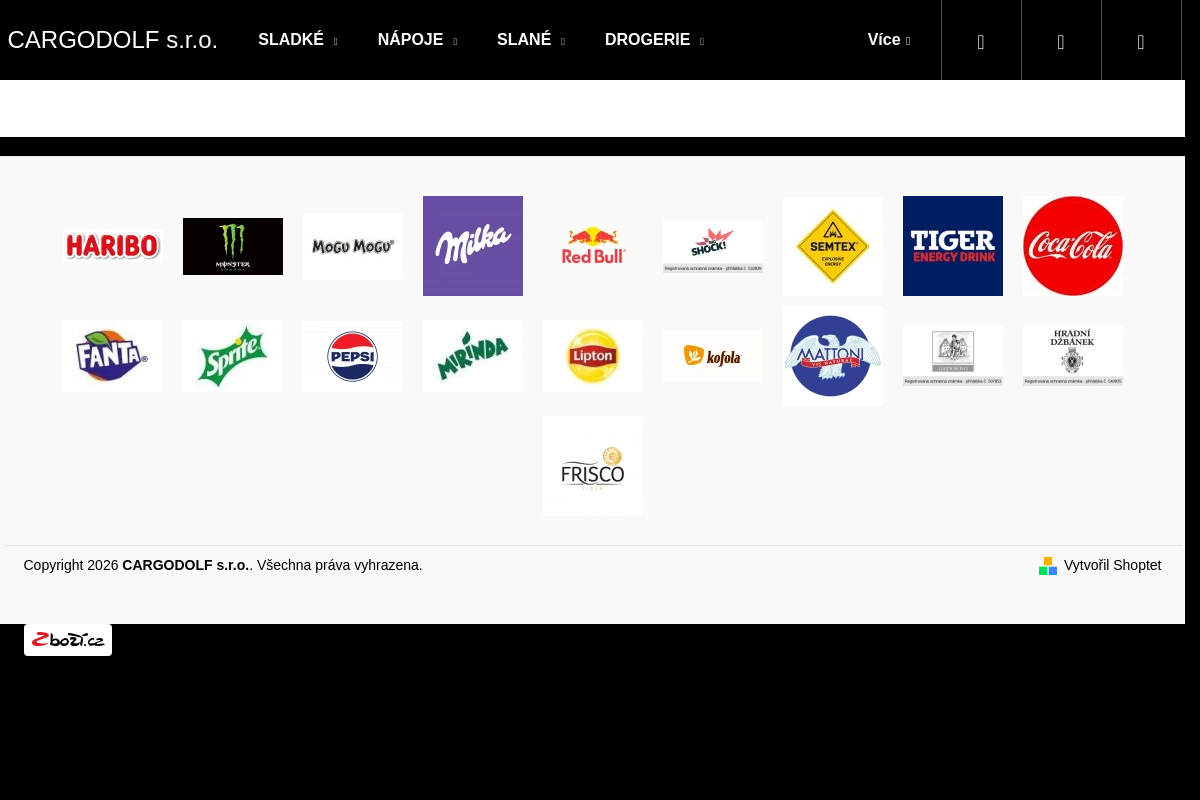Select the Tiger Energy Drink logo
1200x800 pixels.
tap(953, 246)
